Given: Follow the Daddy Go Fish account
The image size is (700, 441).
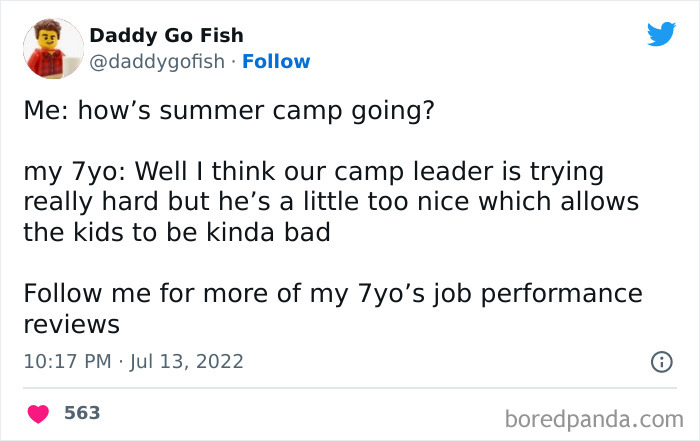Looking at the screenshot, I should coord(276,61).
